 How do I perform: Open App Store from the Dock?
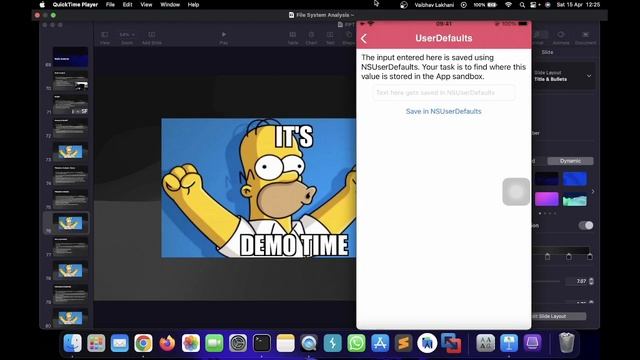coord(380,343)
